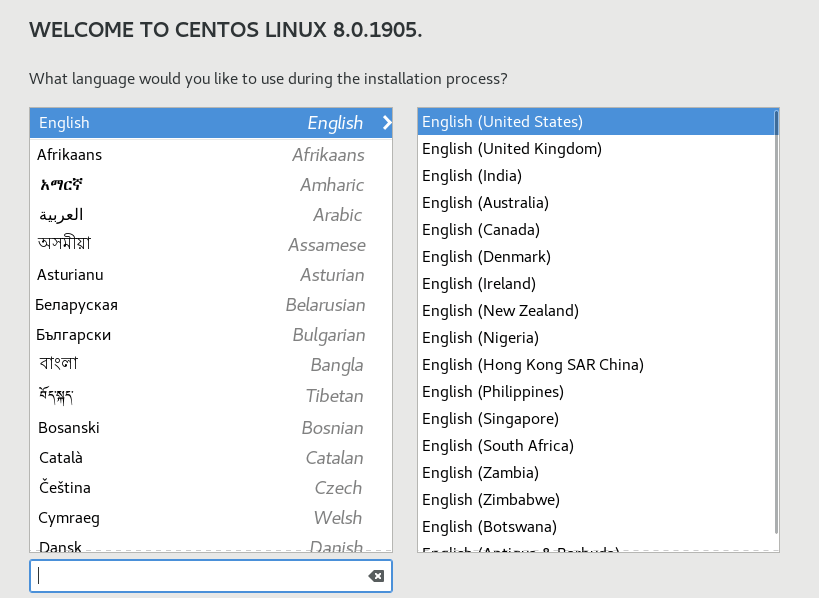Select the Amharic language row
Screen dimensions: 819x598
tap(200, 185)
